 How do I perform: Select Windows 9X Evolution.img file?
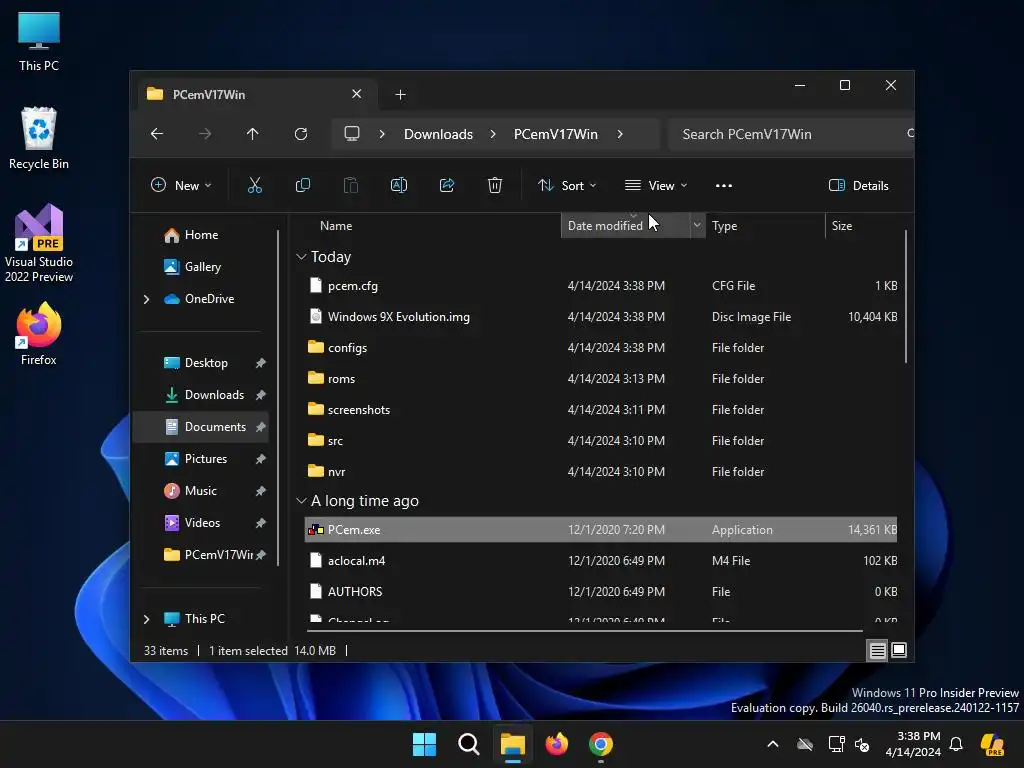click(398, 317)
